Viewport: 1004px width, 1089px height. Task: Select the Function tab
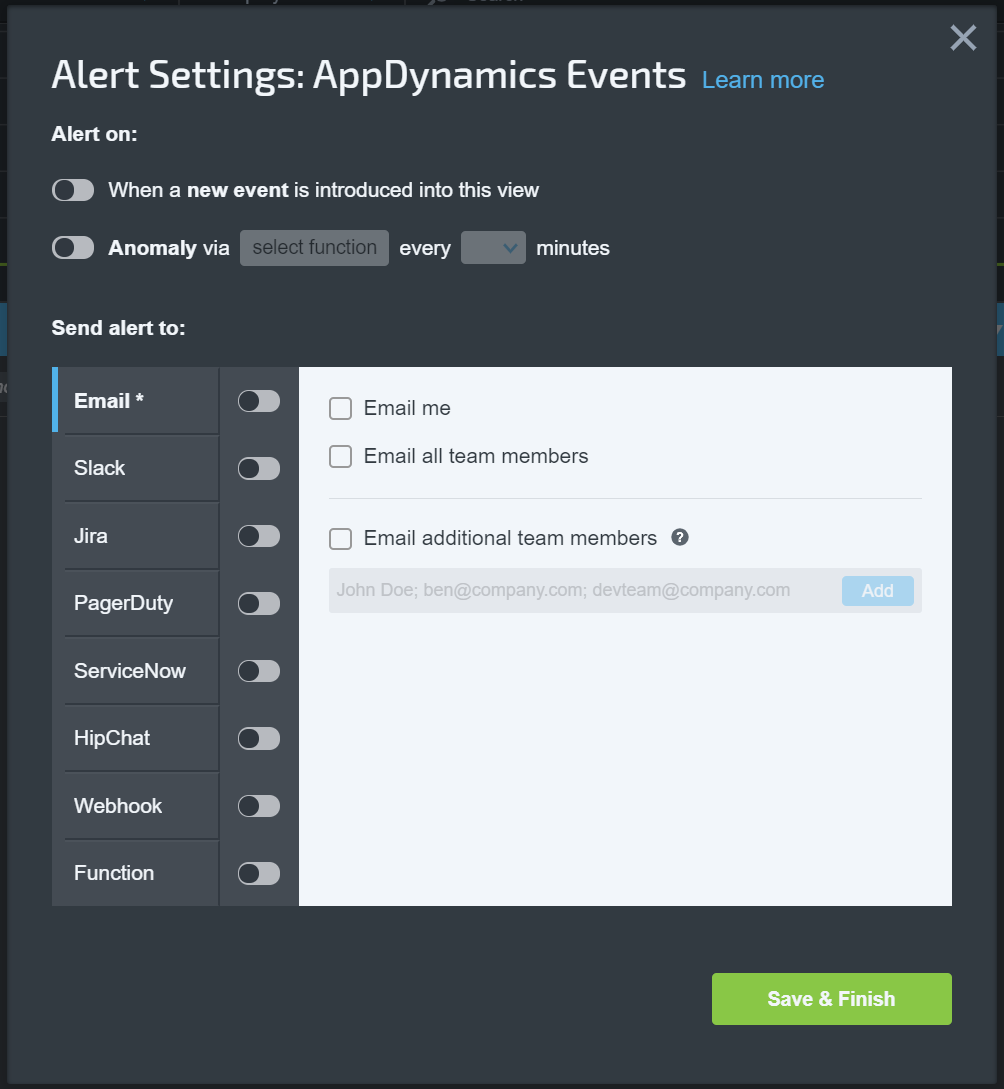click(142, 873)
